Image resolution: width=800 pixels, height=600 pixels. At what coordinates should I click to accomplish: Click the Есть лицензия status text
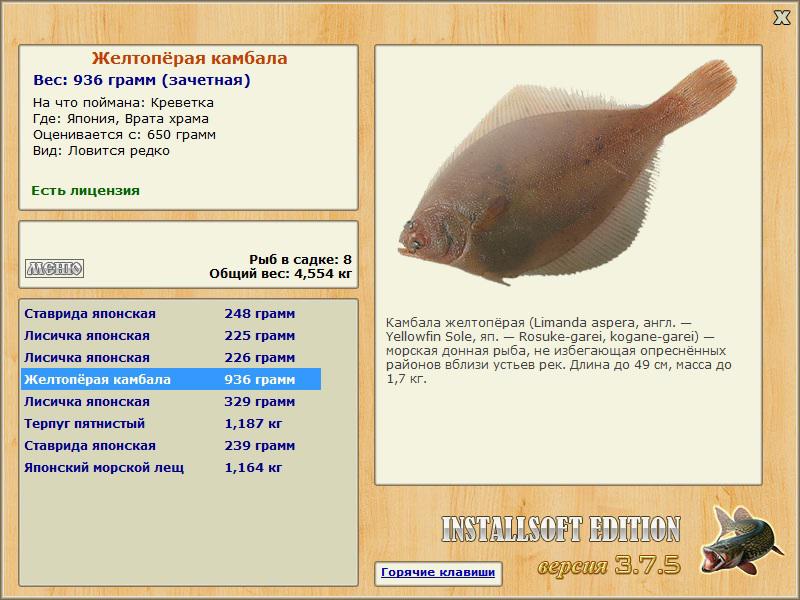point(85,191)
